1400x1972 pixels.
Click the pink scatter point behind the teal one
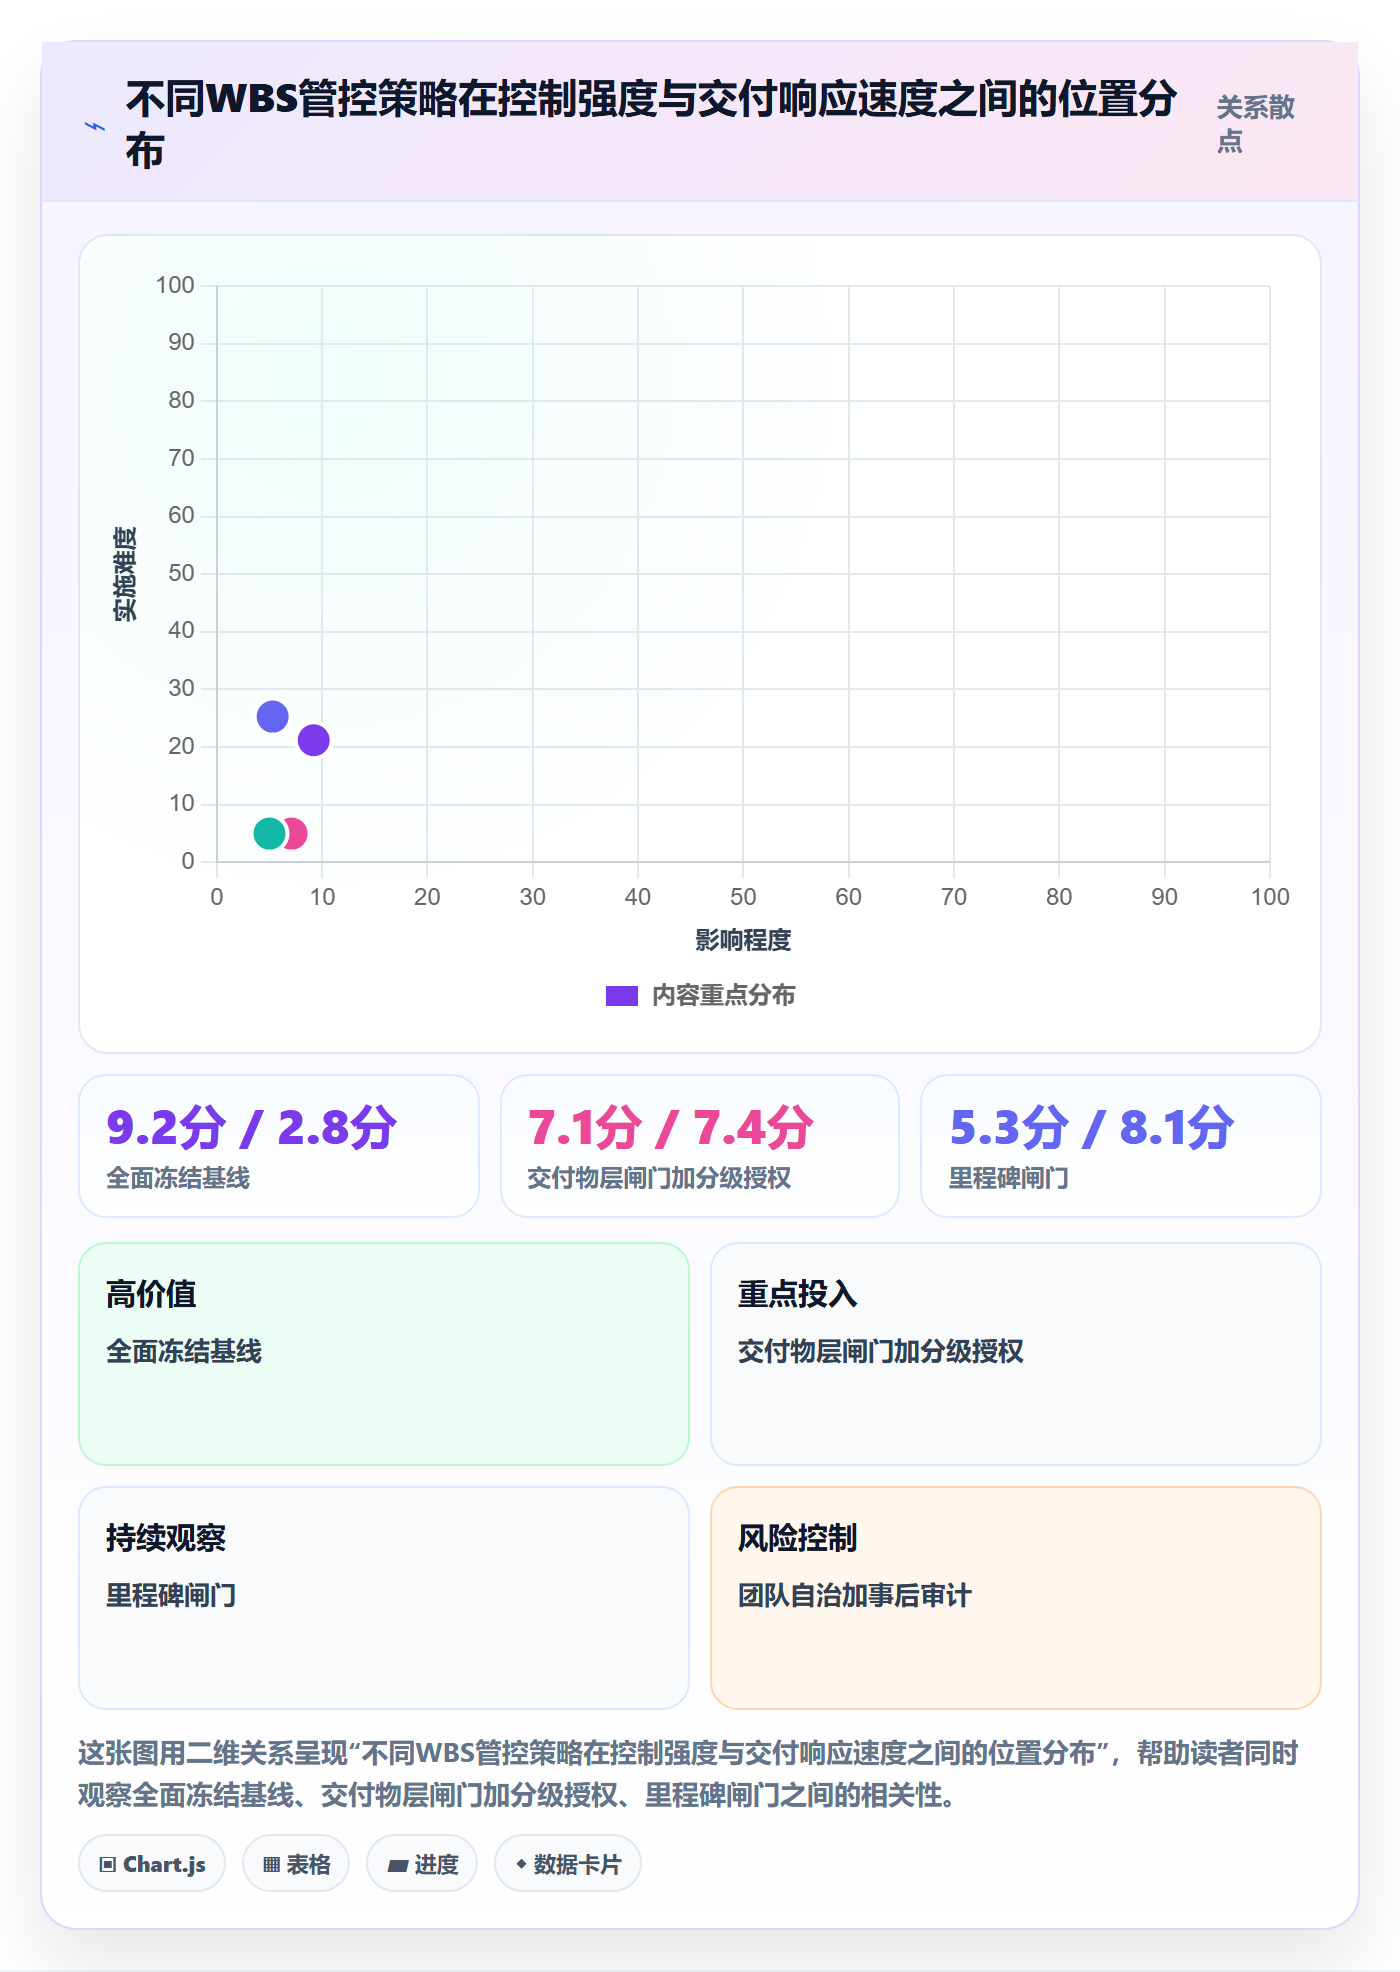pos(296,833)
